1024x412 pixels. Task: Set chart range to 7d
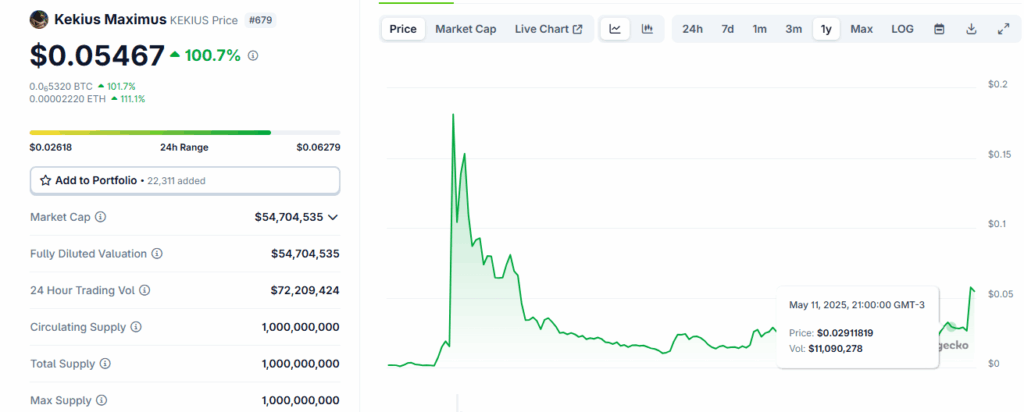(x=728, y=29)
